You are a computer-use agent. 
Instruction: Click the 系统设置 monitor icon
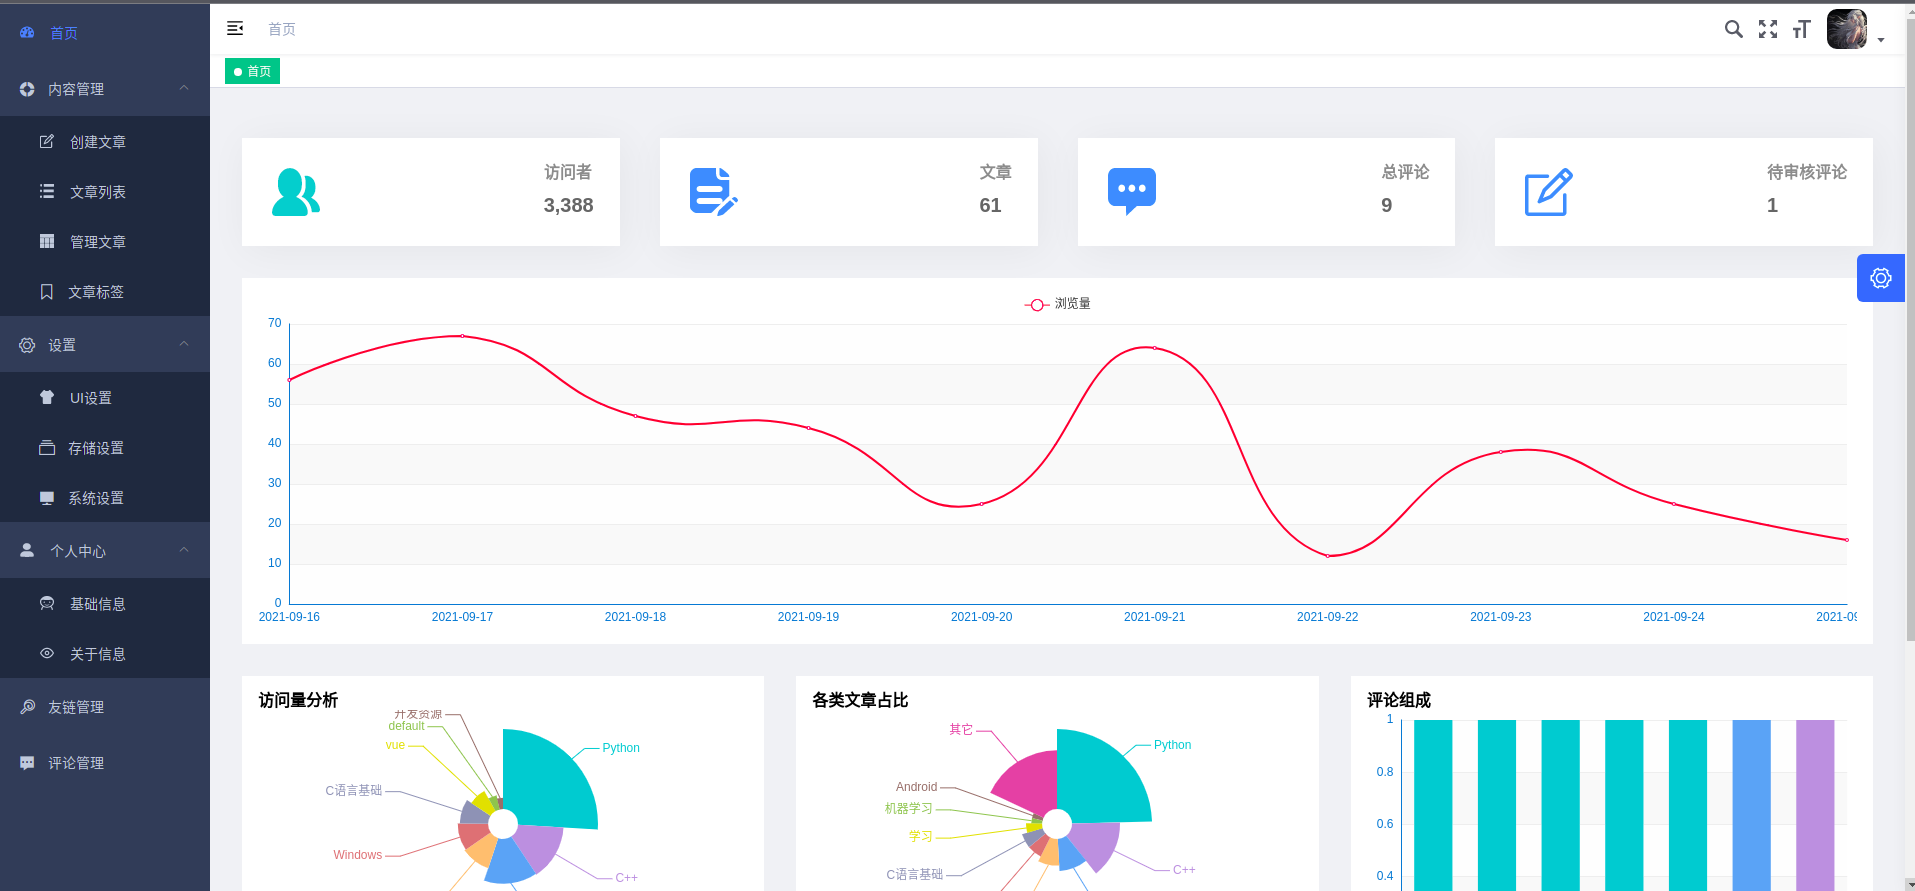point(47,497)
